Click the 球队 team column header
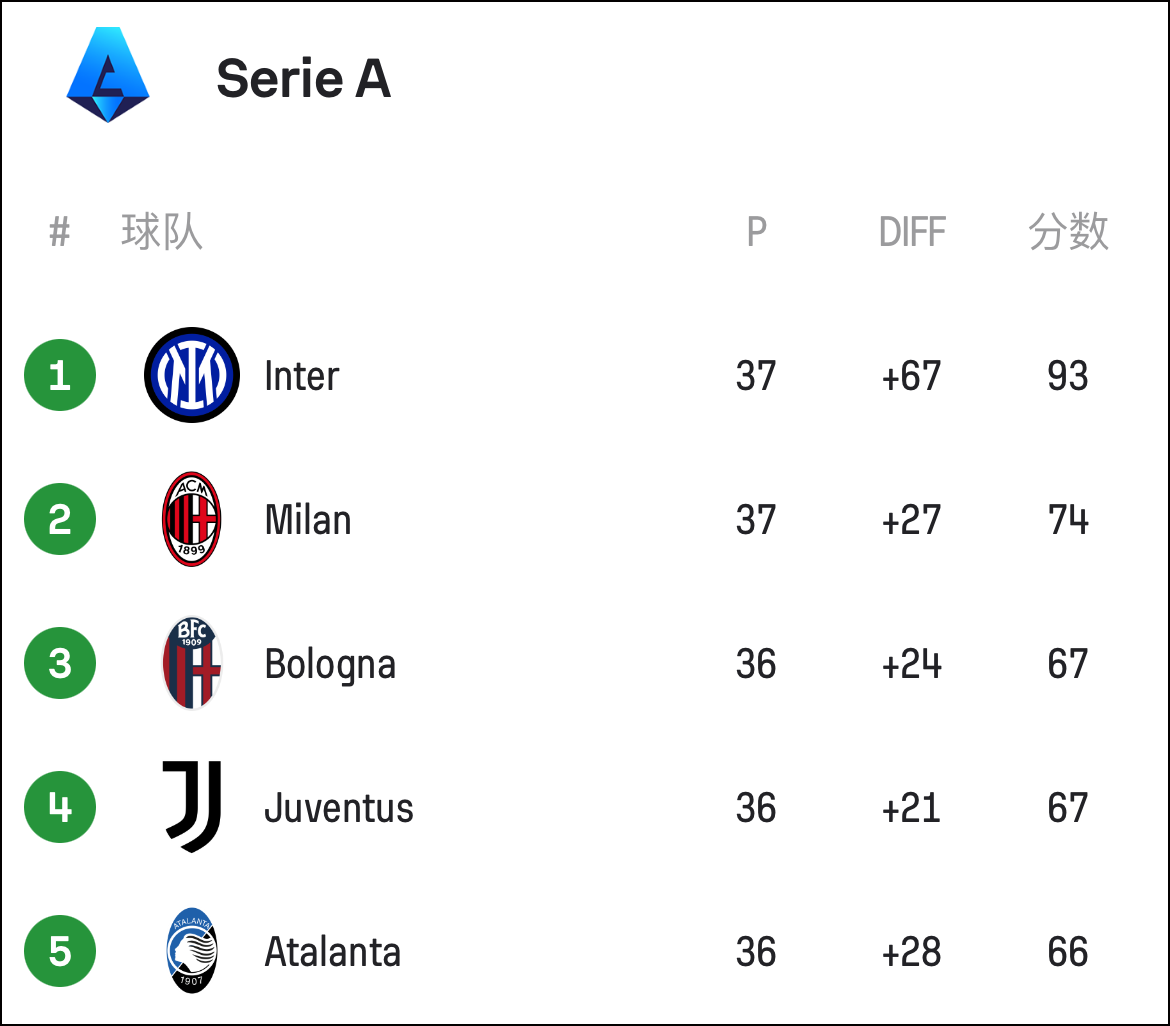 161,231
